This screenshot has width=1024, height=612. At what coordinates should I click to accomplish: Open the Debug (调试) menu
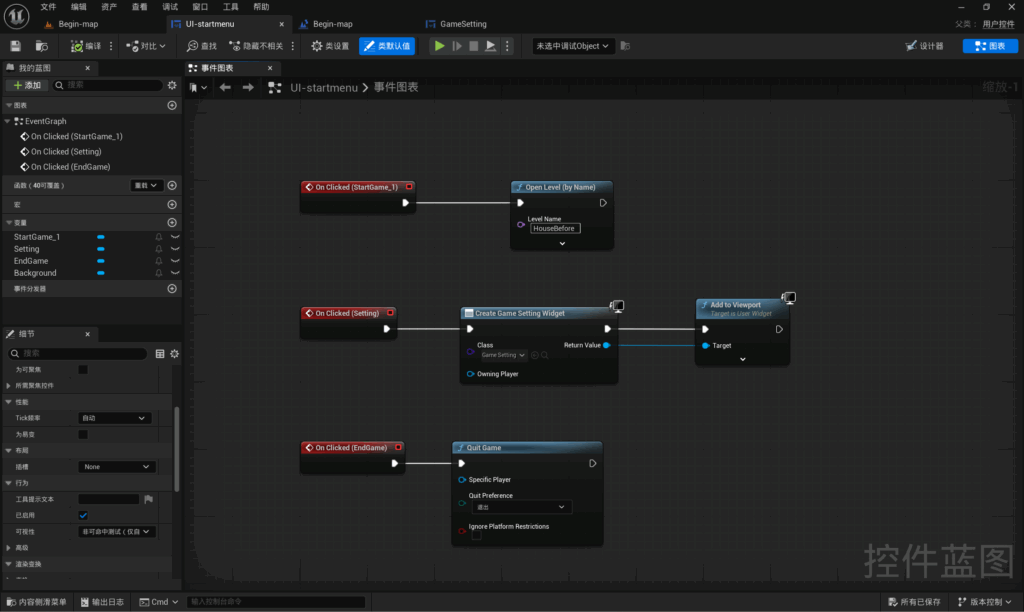170,7
